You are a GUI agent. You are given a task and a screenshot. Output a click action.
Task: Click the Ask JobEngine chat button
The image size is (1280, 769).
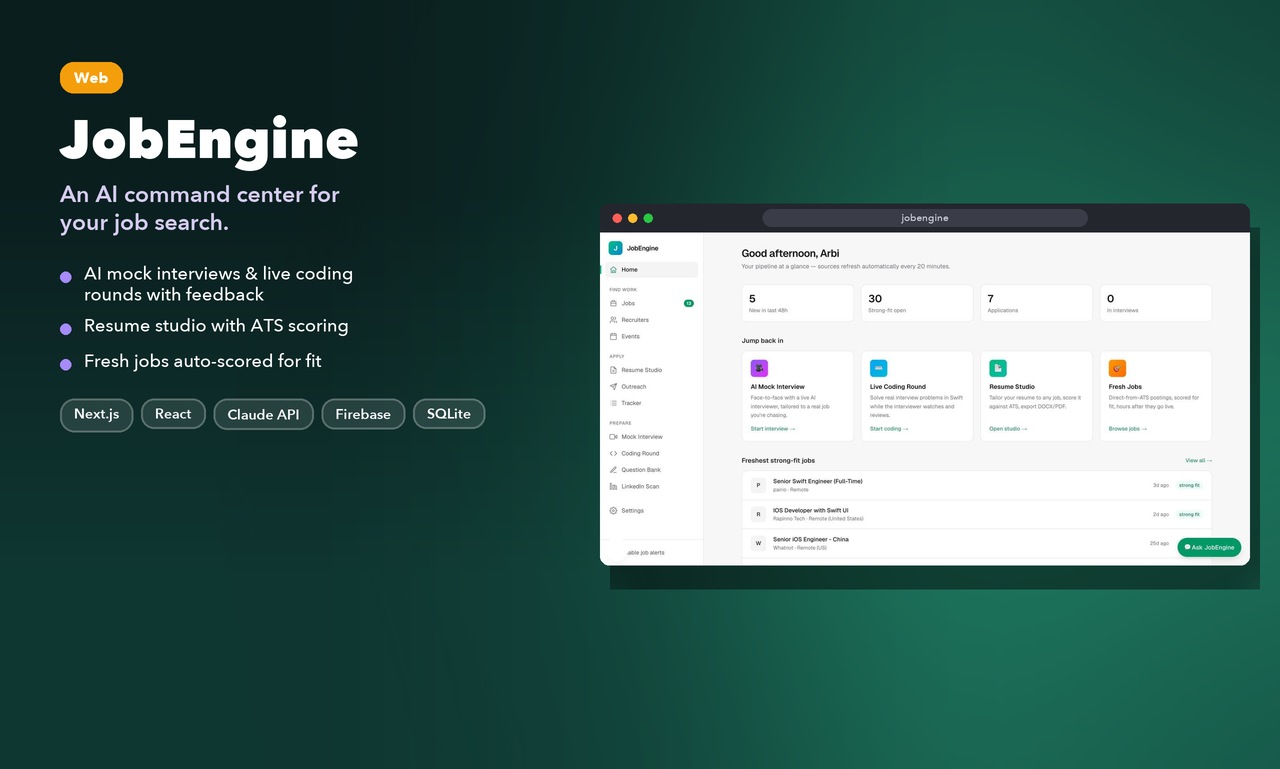point(1209,547)
